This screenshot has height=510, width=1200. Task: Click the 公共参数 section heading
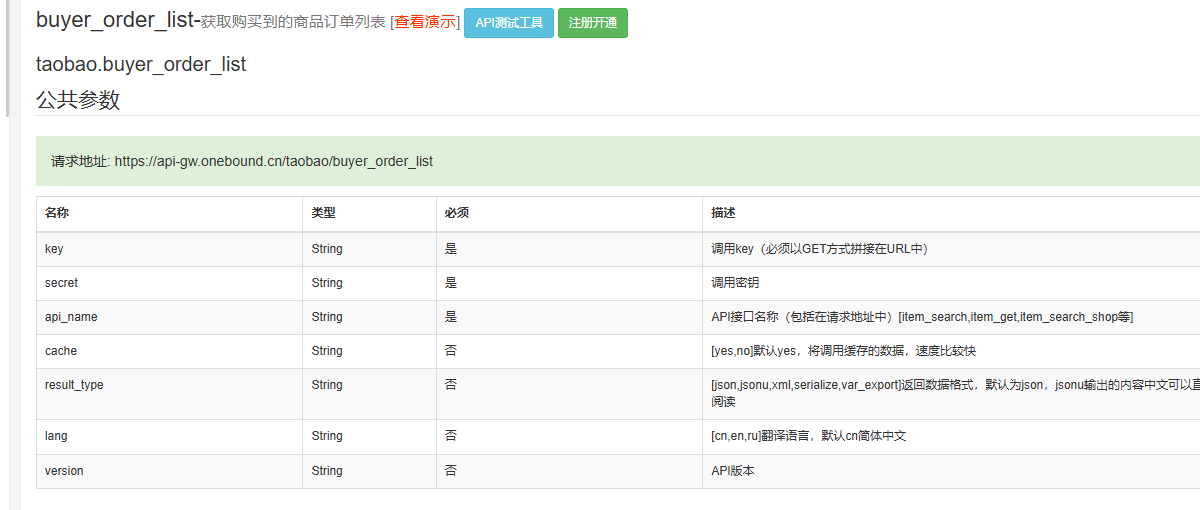[x=78, y=100]
